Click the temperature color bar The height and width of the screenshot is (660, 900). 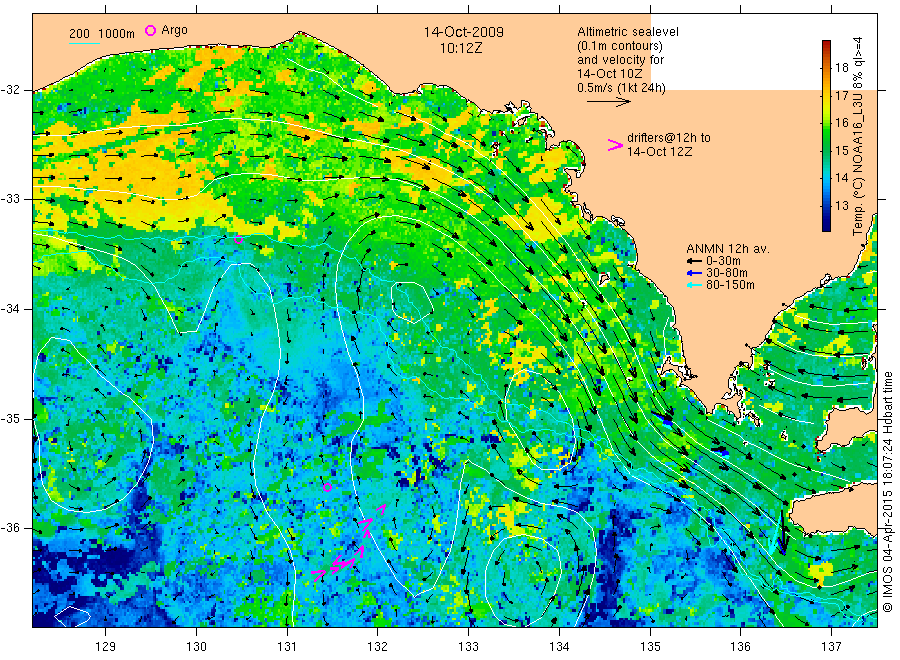point(827,136)
